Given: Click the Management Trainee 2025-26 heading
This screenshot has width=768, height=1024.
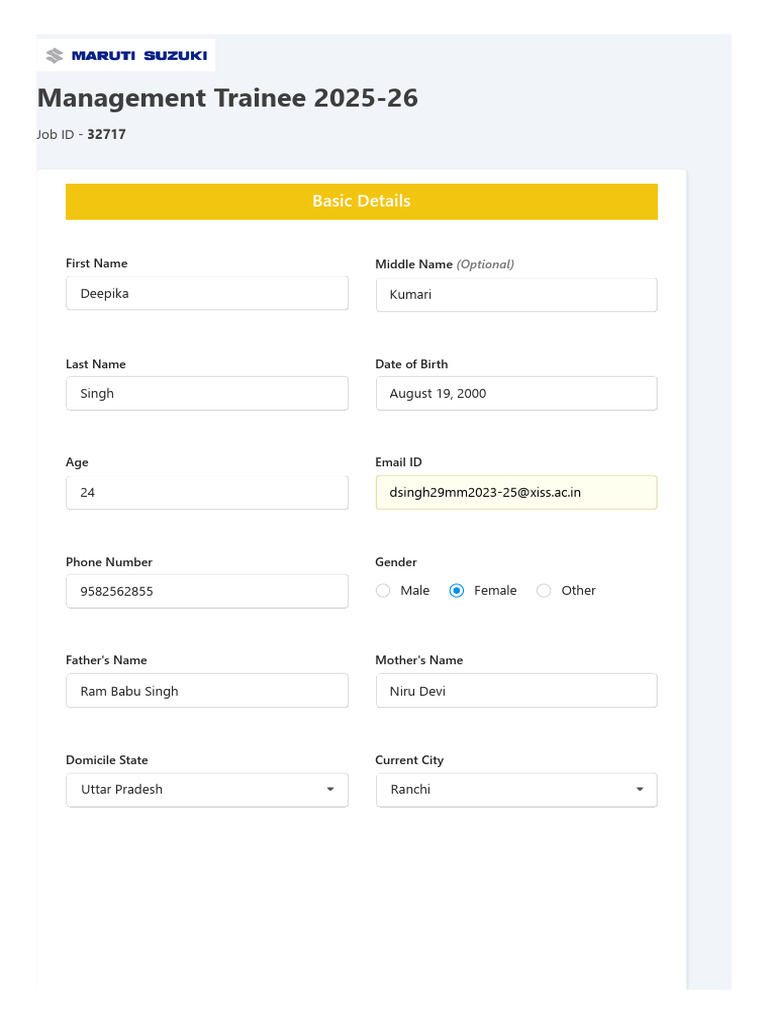Looking at the screenshot, I should (228, 98).
